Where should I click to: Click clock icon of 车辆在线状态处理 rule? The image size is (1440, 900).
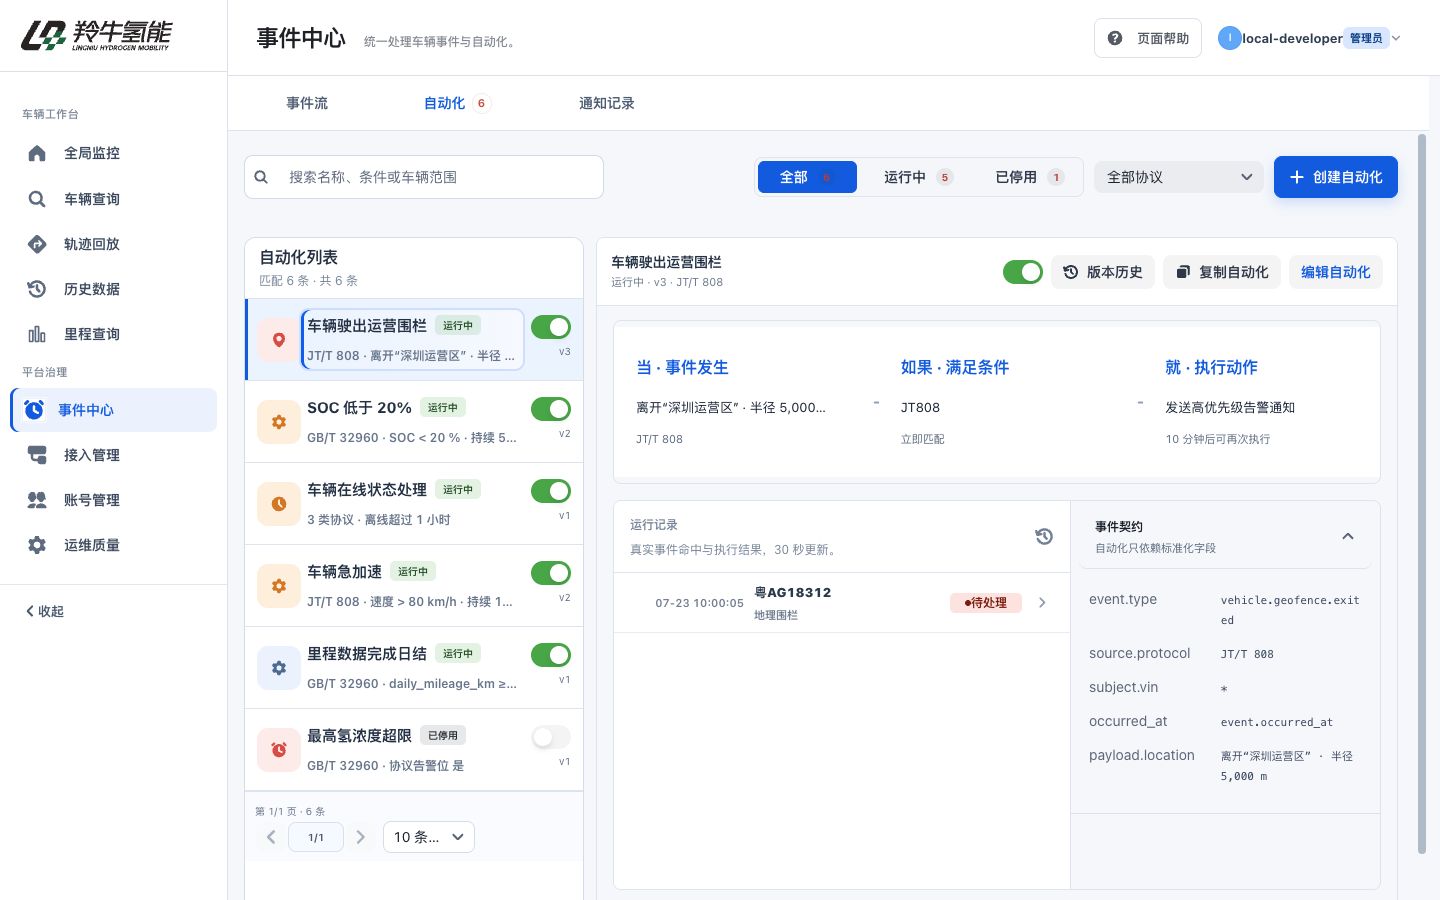[279, 504]
